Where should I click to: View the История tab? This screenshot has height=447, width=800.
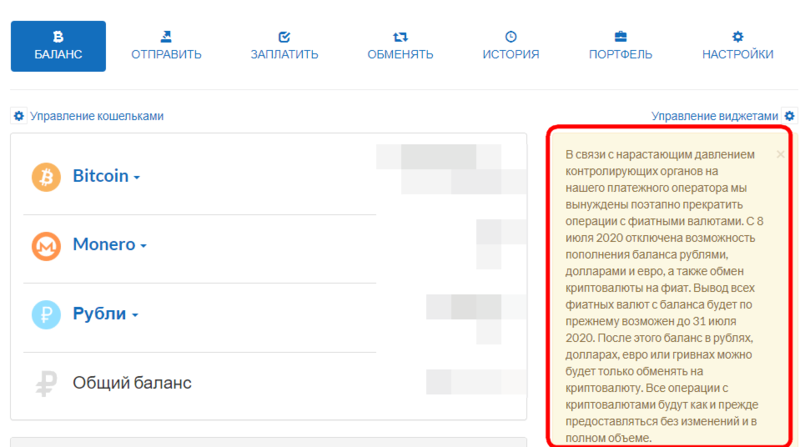[x=511, y=44]
